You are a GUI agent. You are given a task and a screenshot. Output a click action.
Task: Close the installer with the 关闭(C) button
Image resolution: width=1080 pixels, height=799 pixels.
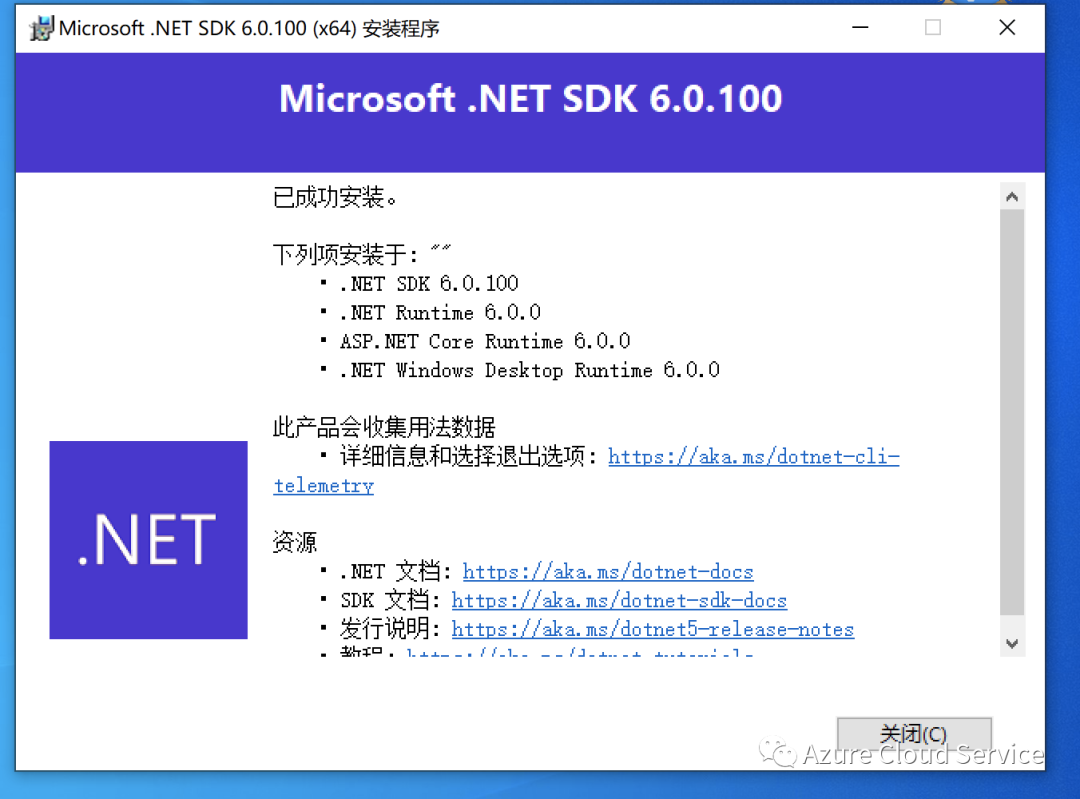click(x=914, y=734)
